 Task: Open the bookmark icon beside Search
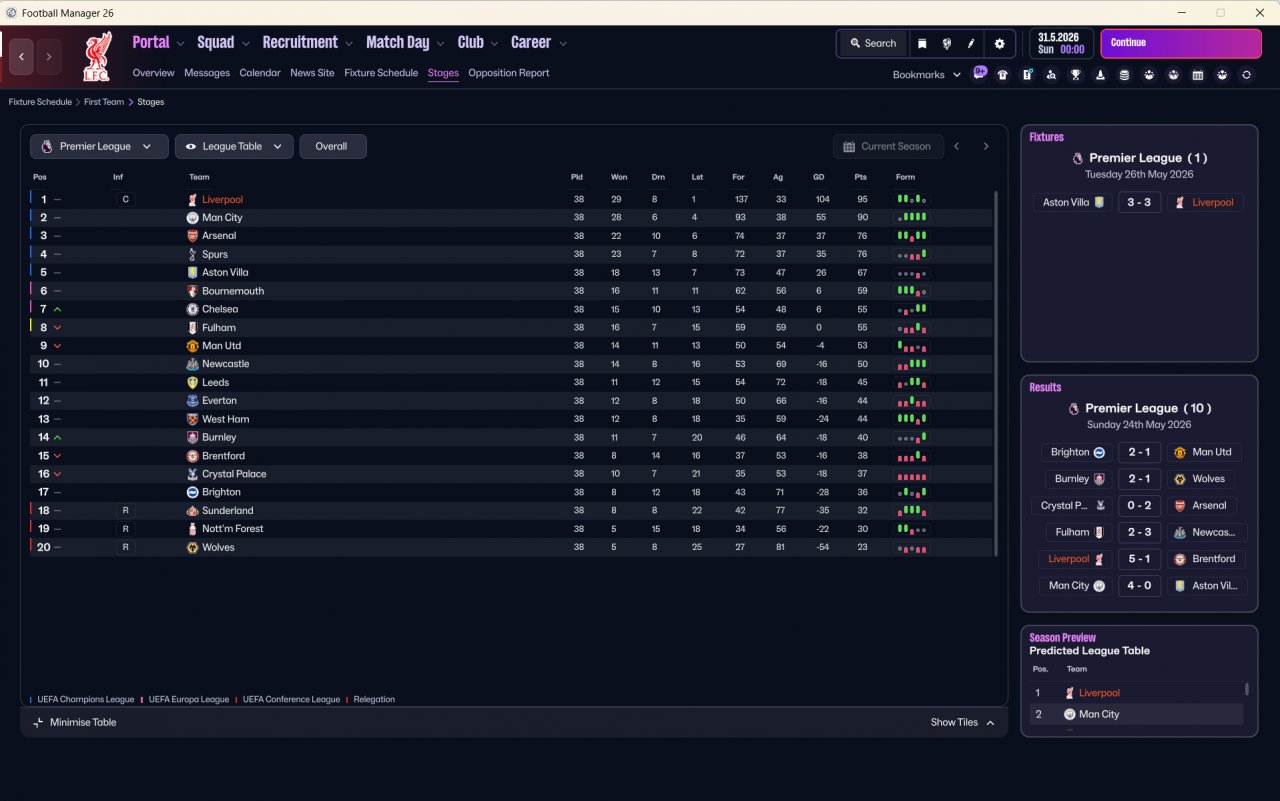922,43
